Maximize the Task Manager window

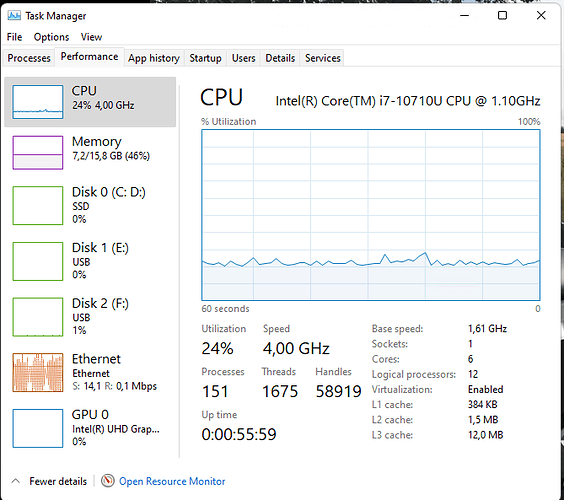pyautogui.click(x=502, y=15)
